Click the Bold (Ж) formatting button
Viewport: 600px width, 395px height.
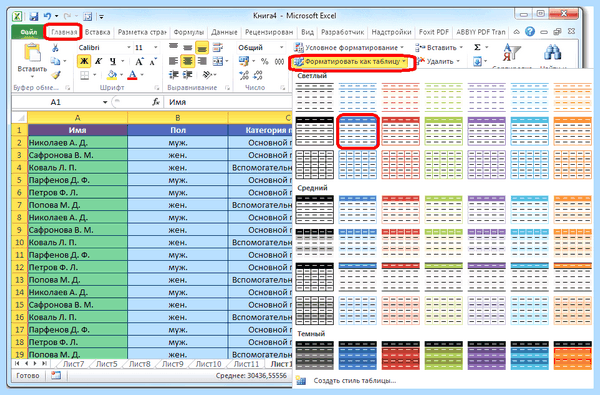[84, 61]
